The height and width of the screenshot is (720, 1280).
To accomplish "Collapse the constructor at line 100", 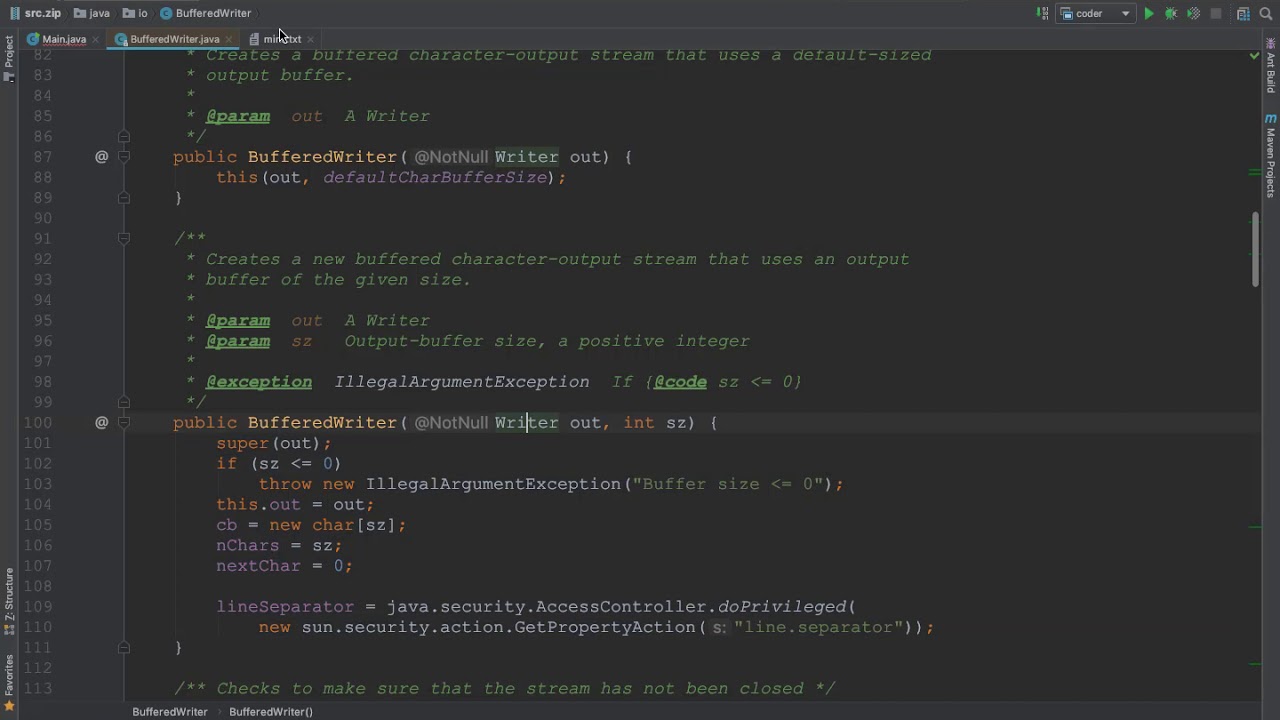I will 124,422.
